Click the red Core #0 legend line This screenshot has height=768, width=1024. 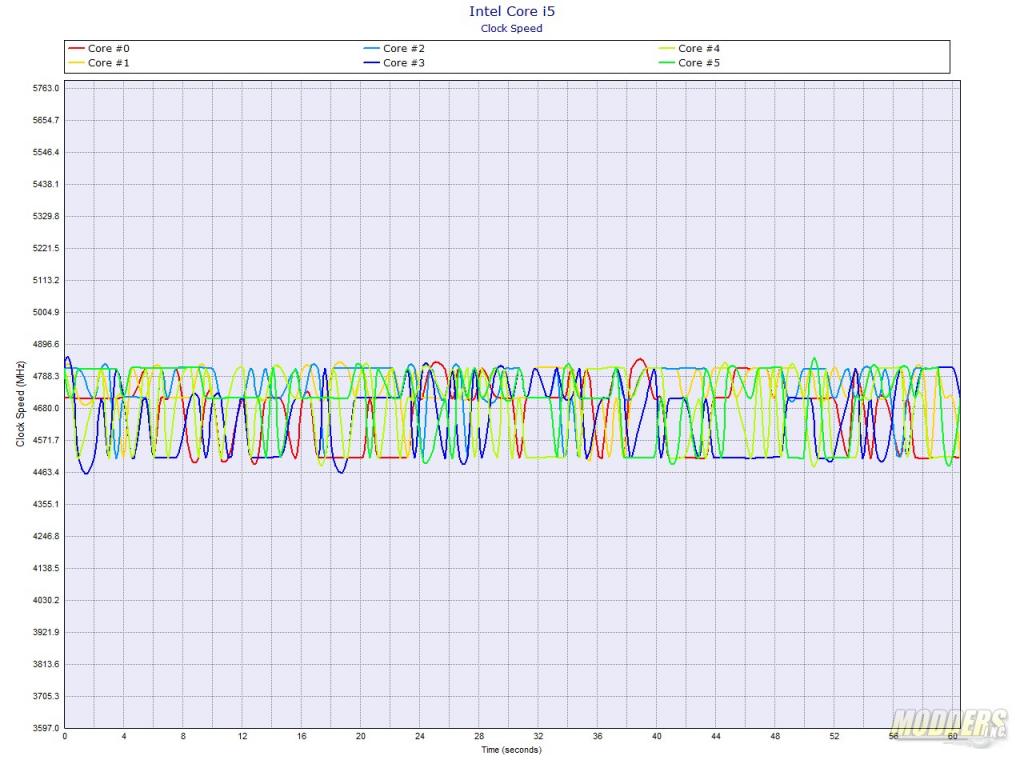click(76, 48)
